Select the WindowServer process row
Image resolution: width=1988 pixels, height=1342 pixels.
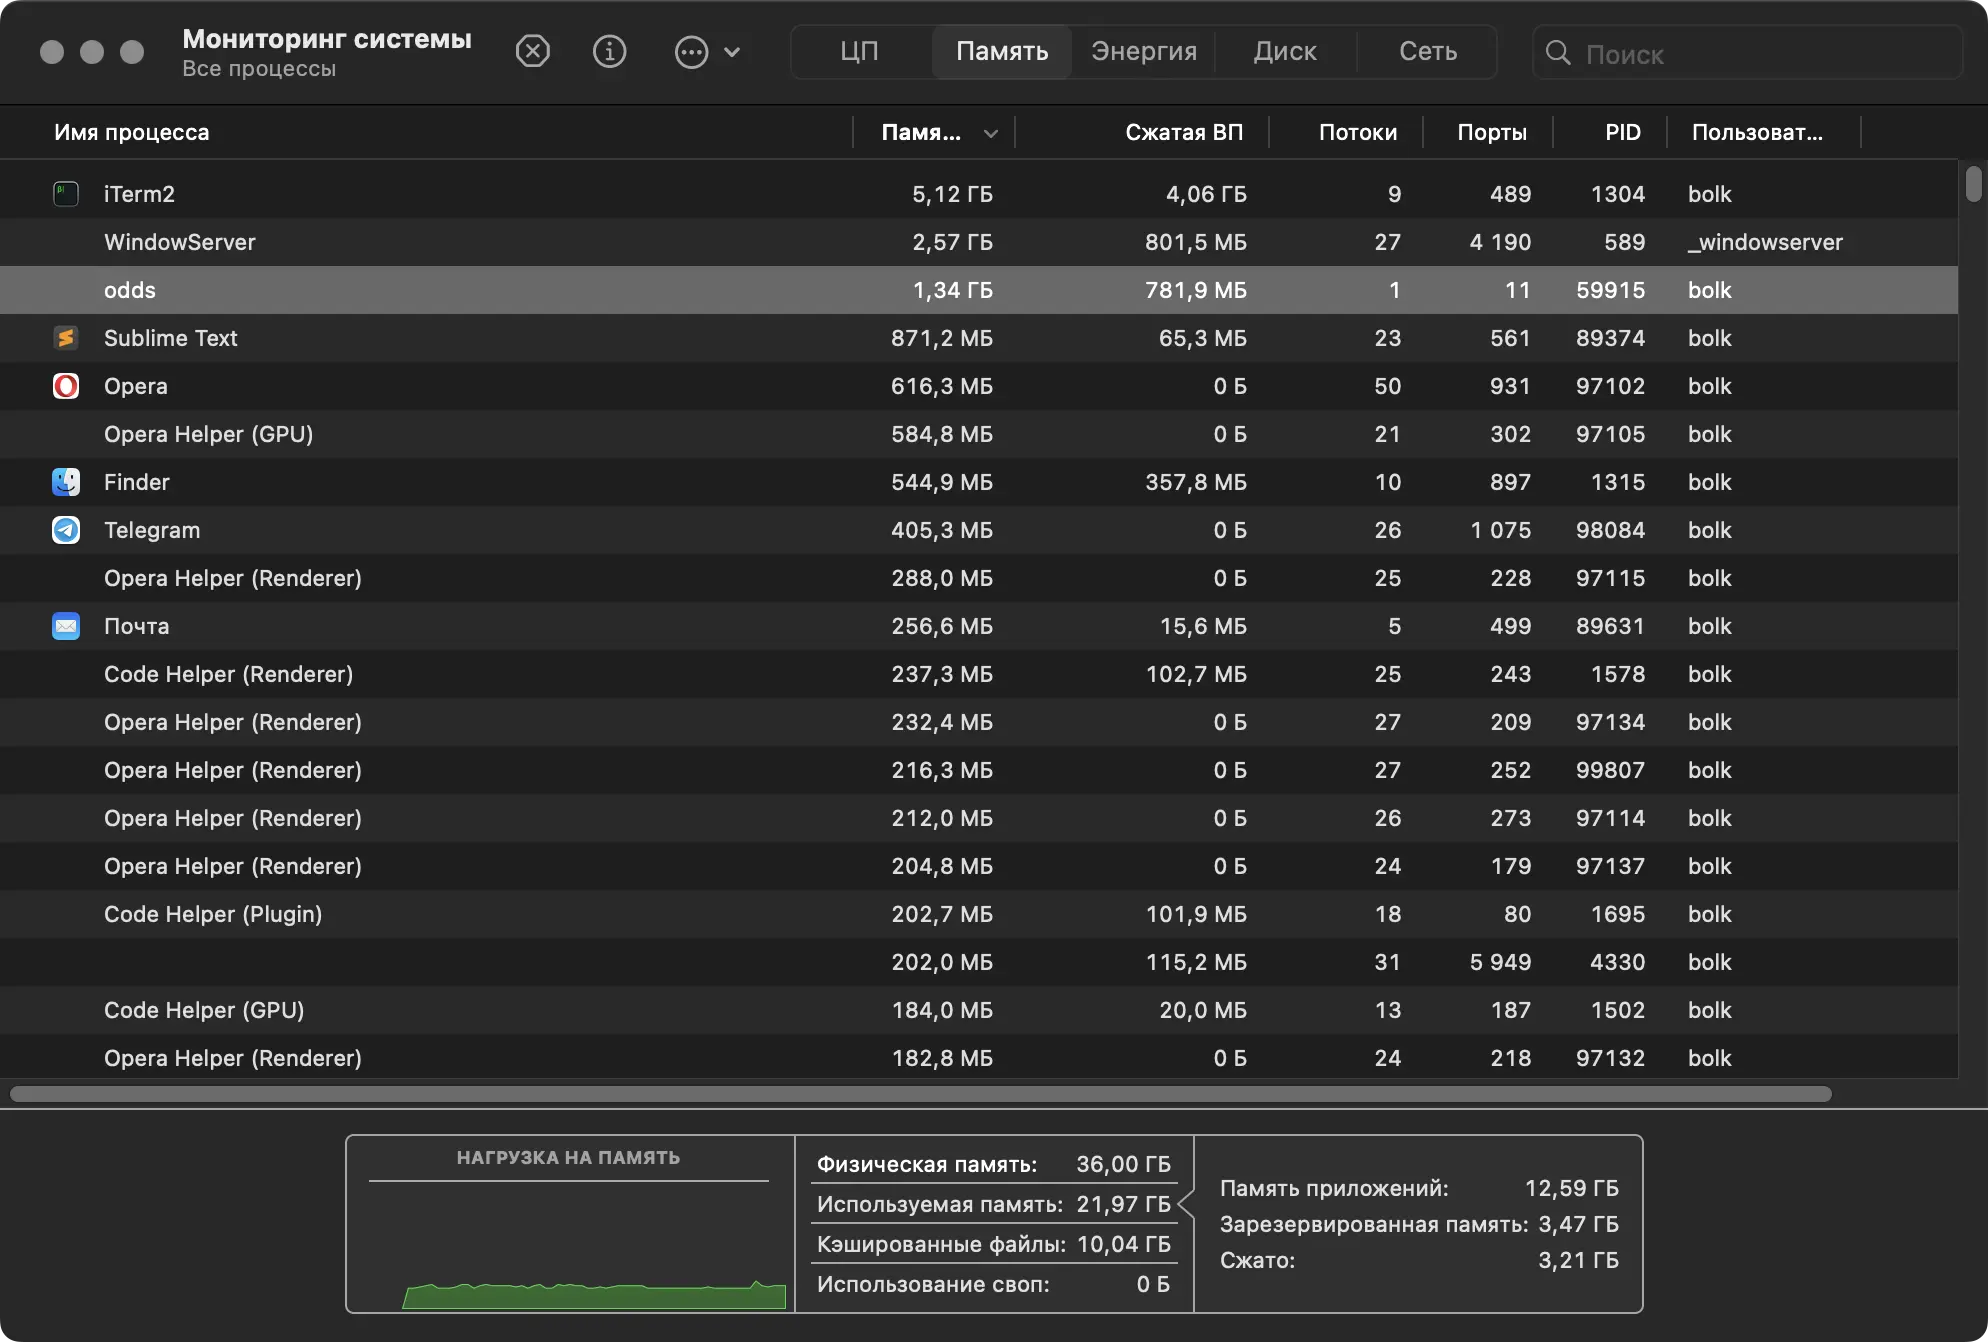[x=979, y=242]
